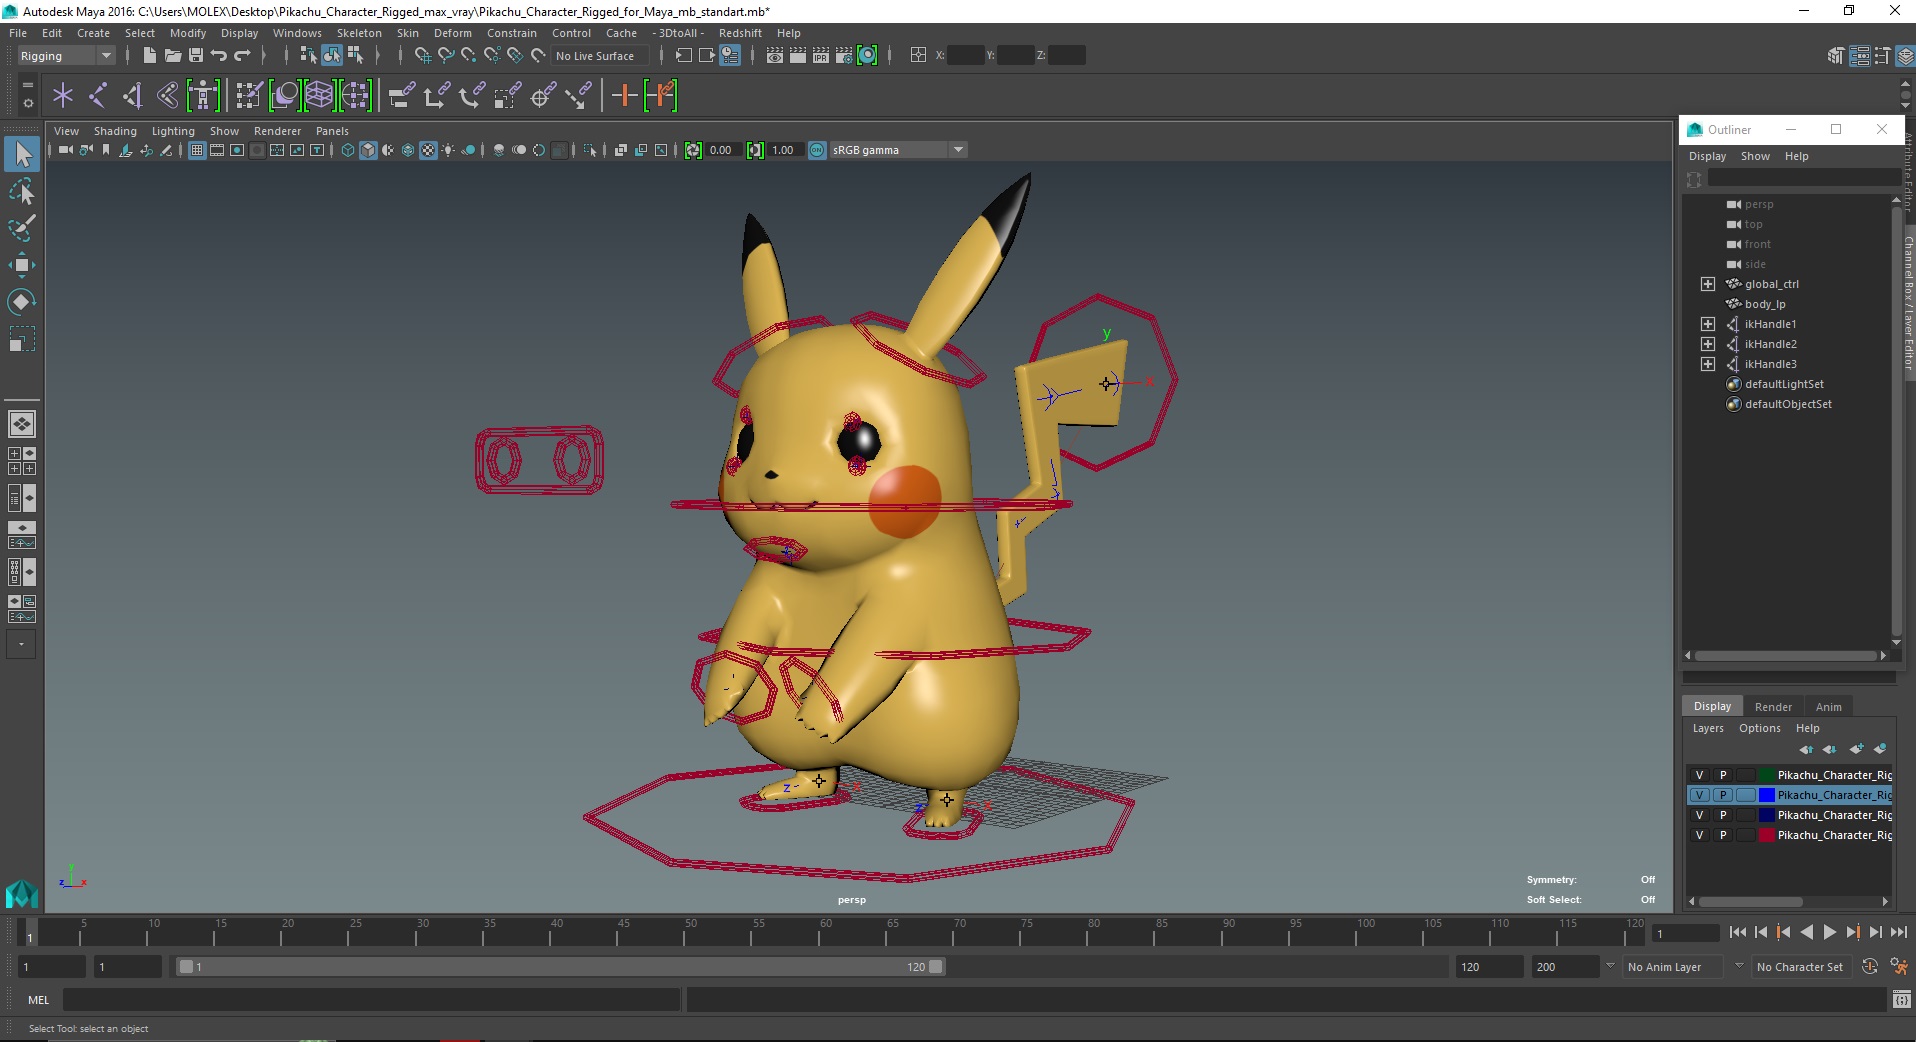Click move layer up arrow icon
Viewport: 1916px width, 1042px height.
coord(1805,749)
